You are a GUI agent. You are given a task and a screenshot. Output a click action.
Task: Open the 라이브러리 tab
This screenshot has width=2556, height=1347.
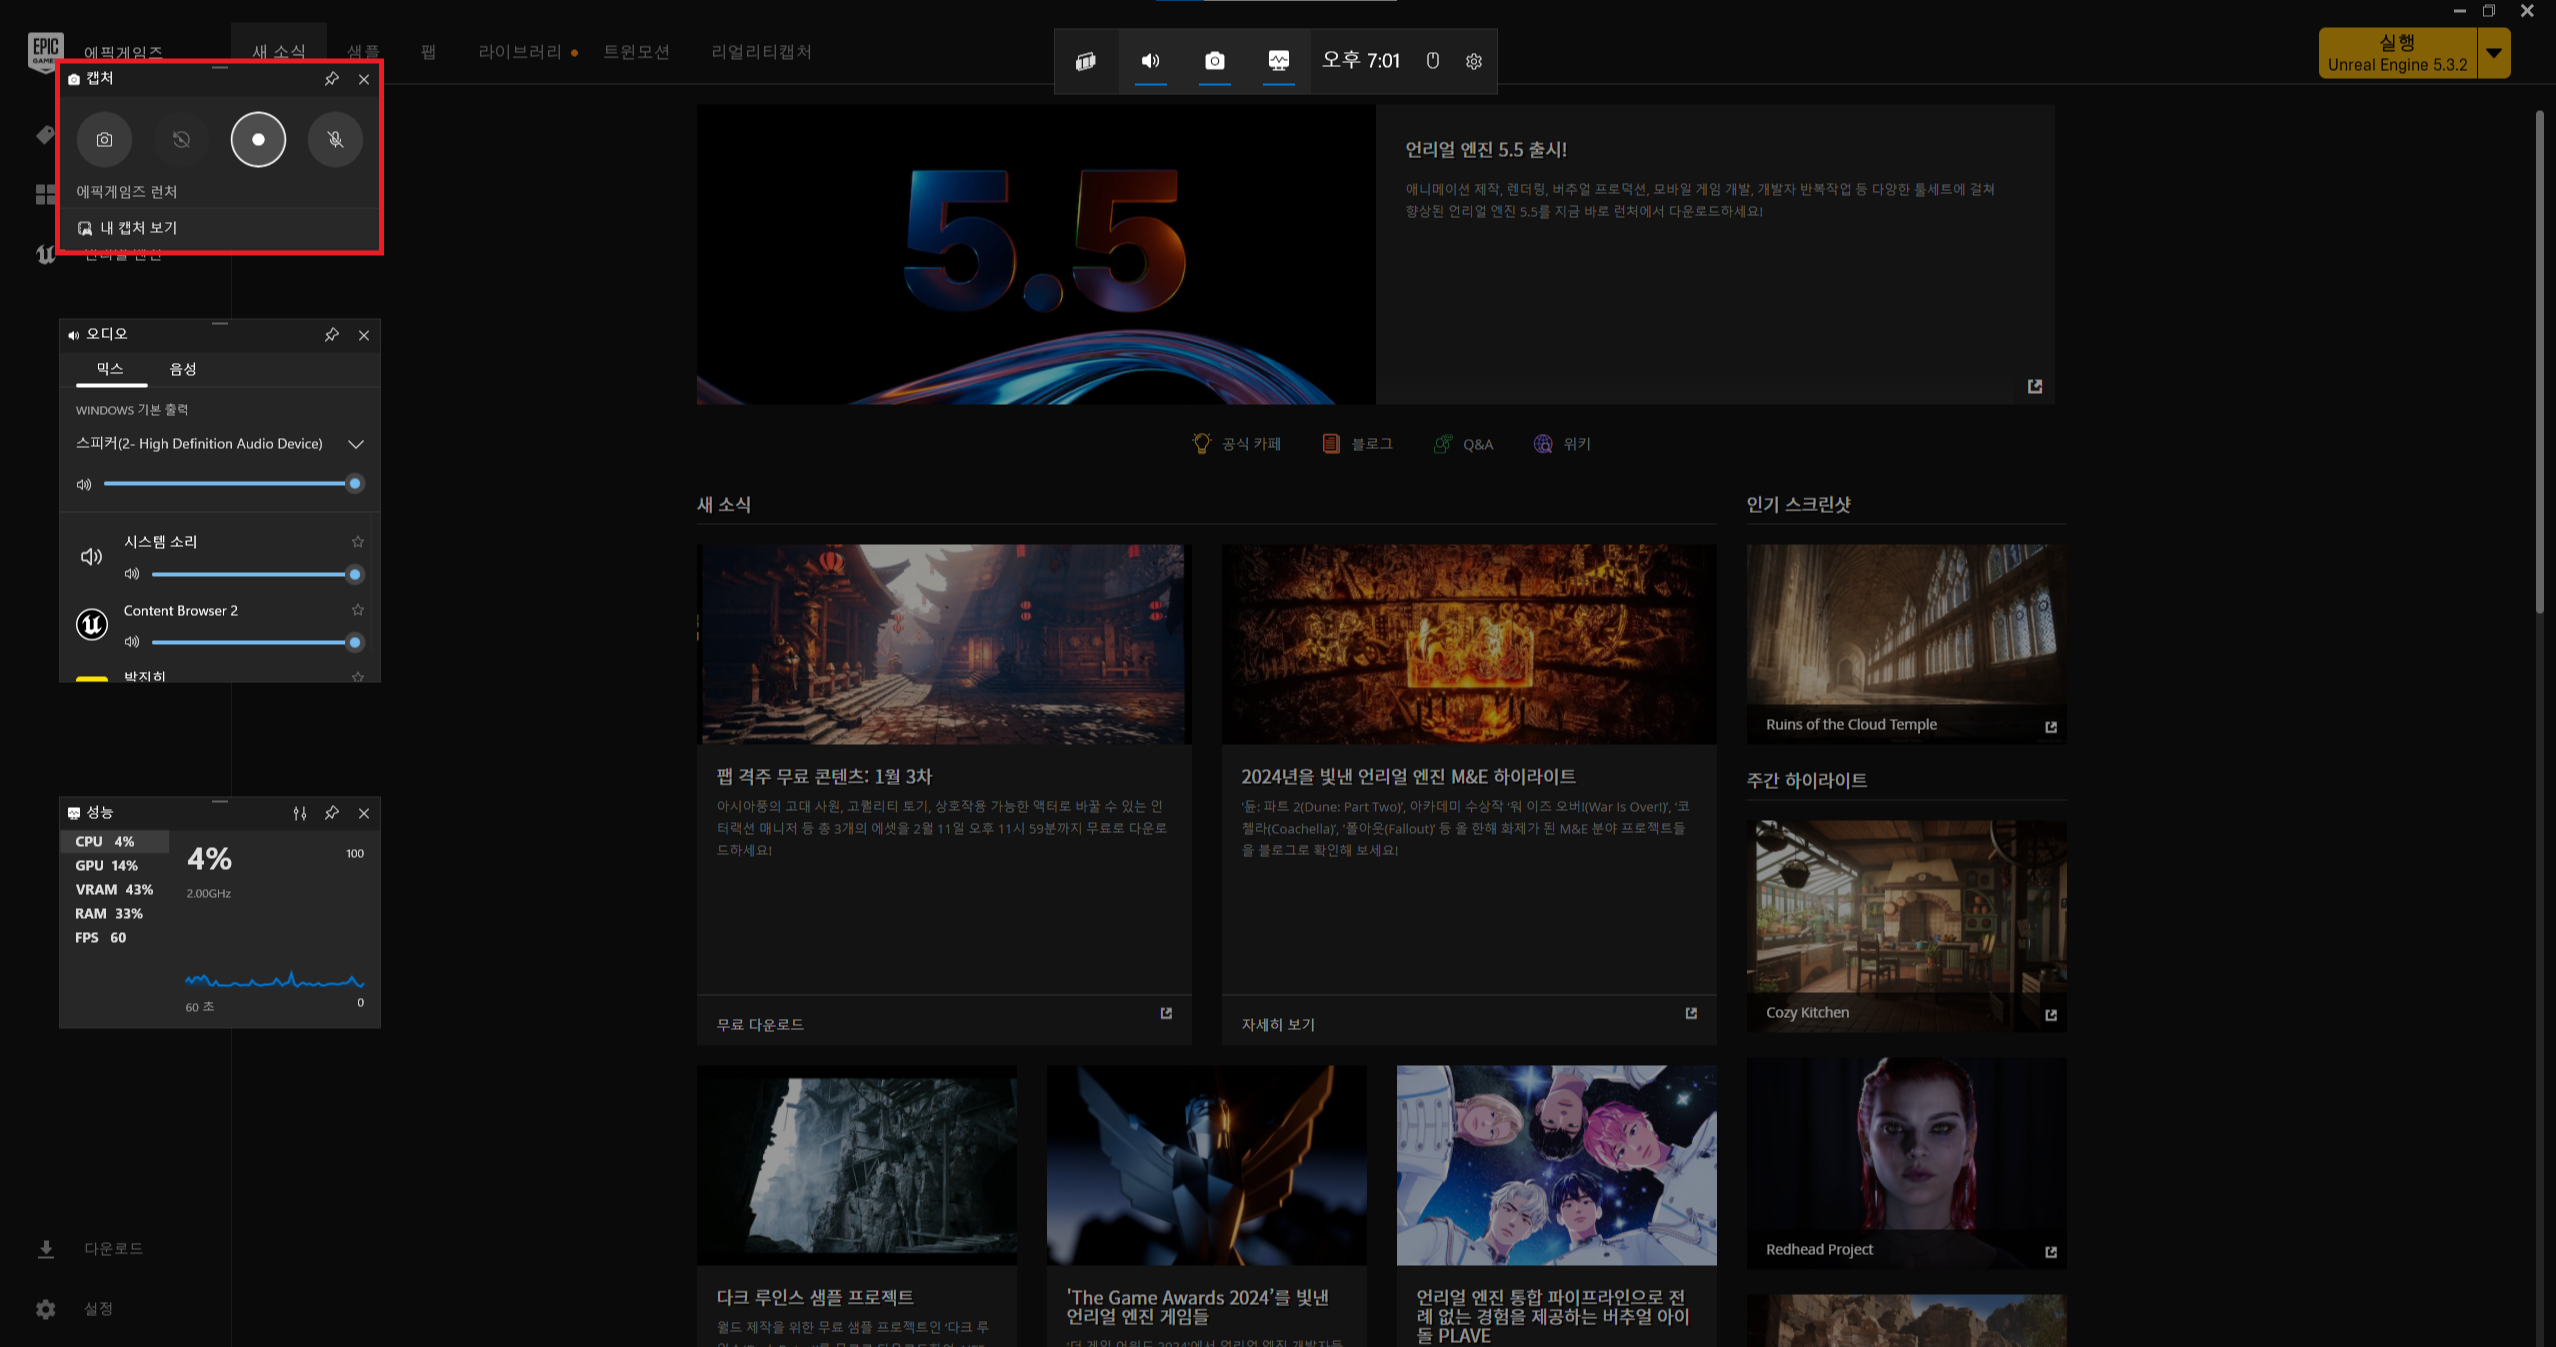pyautogui.click(x=519, y=52)
